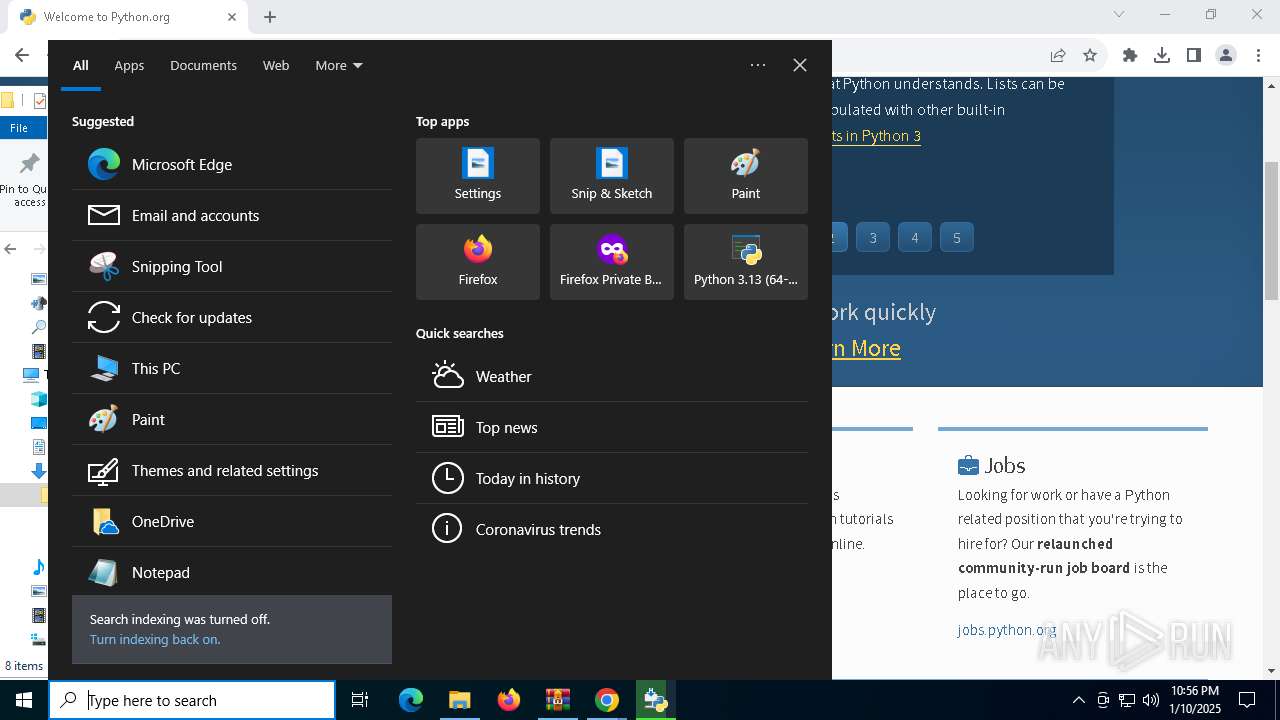The width and height of the screenshot is (1280, 720).
Task: Open Chrome extensions puzzle icon
Action: click(x=1130, y=55)
